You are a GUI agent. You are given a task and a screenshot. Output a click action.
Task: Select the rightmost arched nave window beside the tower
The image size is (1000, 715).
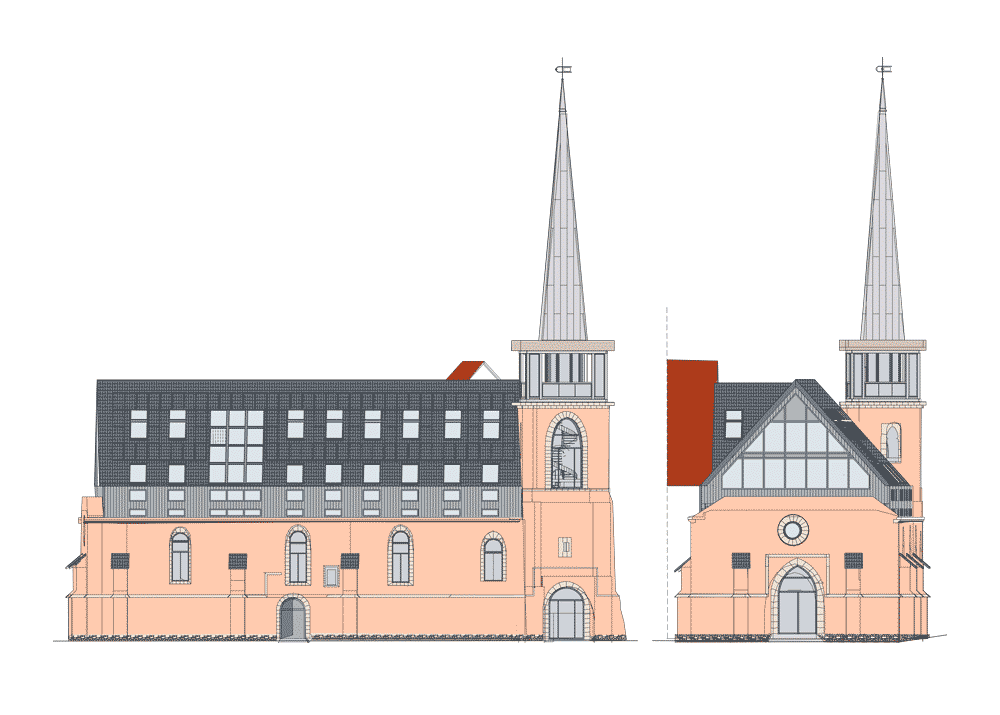(493, 559)
